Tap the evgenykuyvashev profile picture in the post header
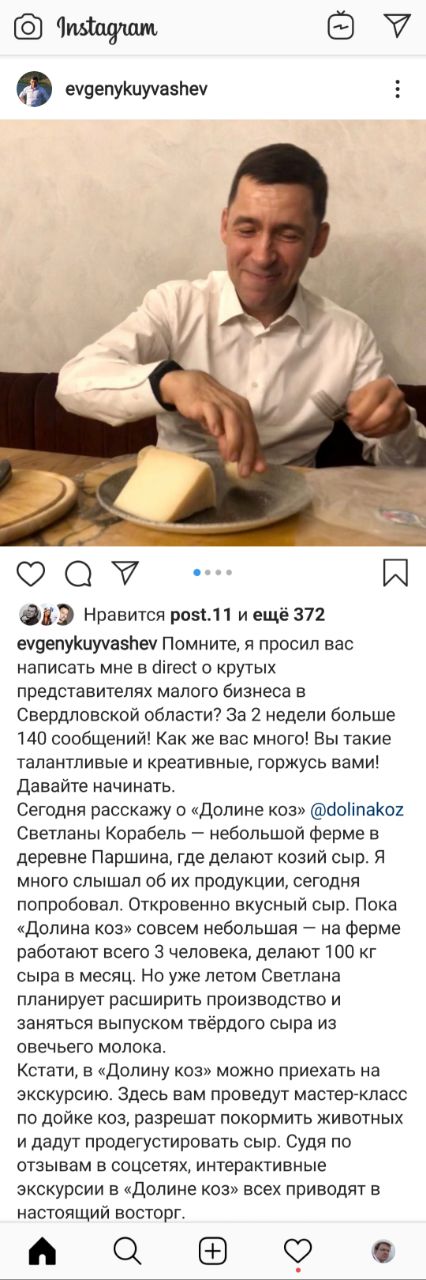Screen dimensions: 426x1280 34,89
